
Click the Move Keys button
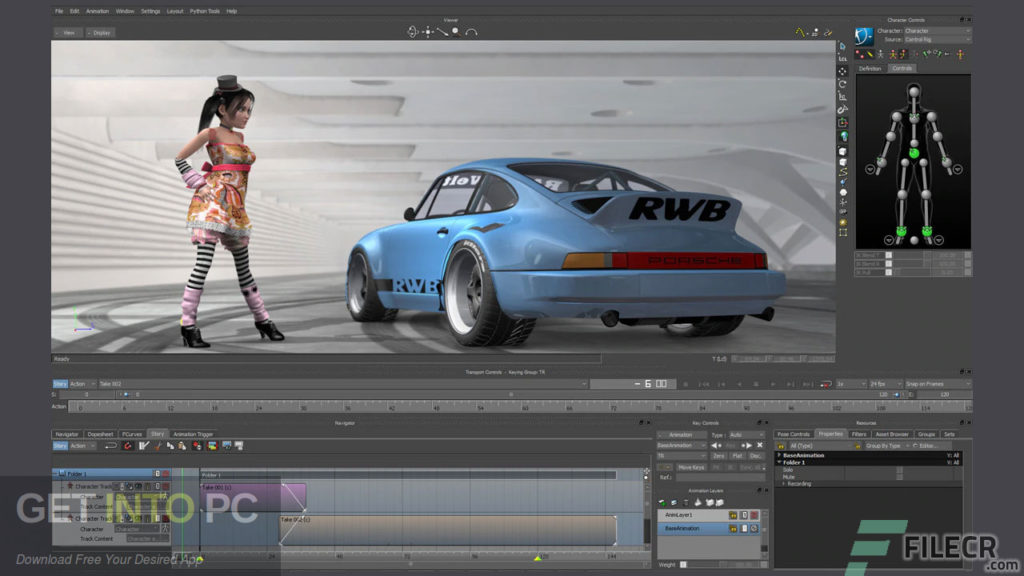pos(692,468)
